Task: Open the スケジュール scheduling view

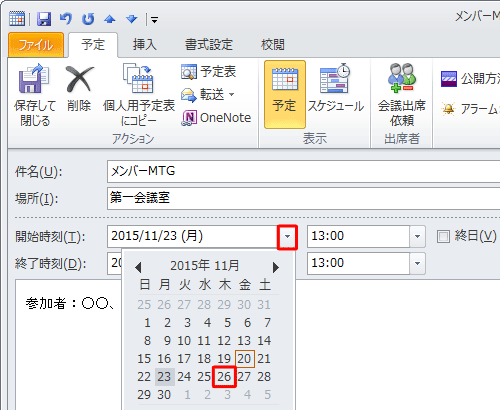Action: (x=335, y=89)
